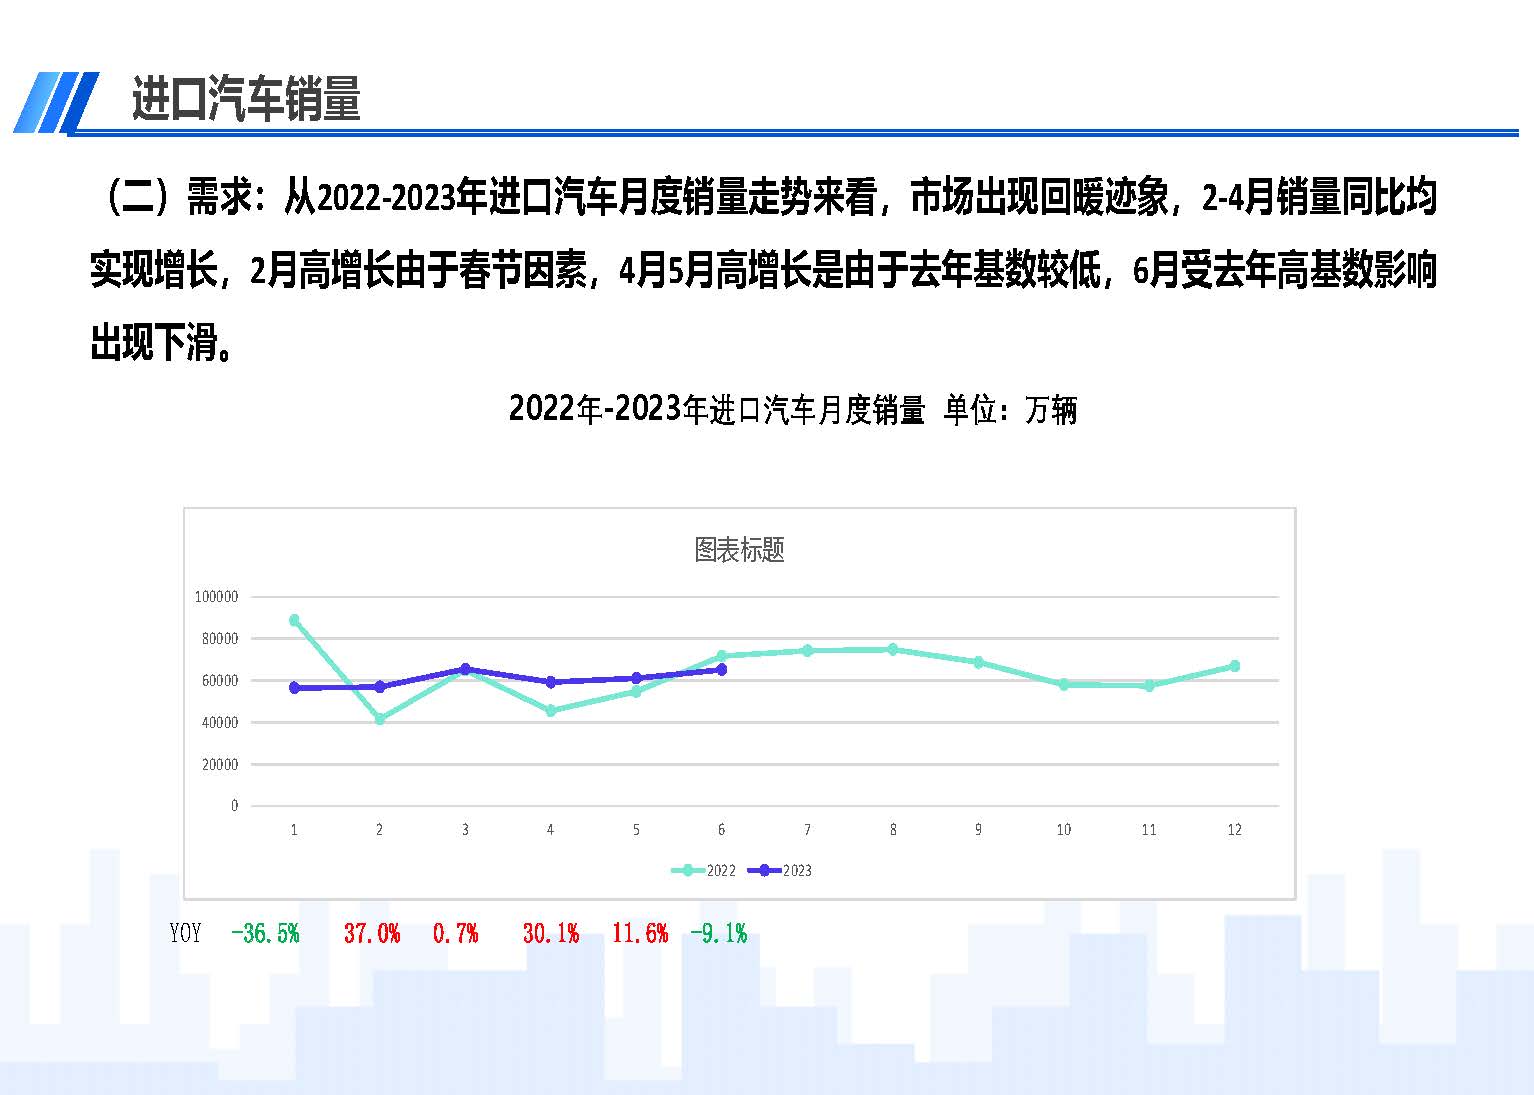Click the 2022 August data point
Viewport: 1534px width, 1095px height.
pyautogui.click(x=892, y=649)
